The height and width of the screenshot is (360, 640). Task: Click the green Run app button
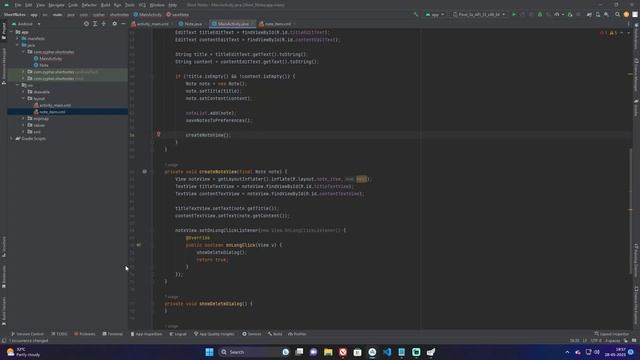(514, 14)
